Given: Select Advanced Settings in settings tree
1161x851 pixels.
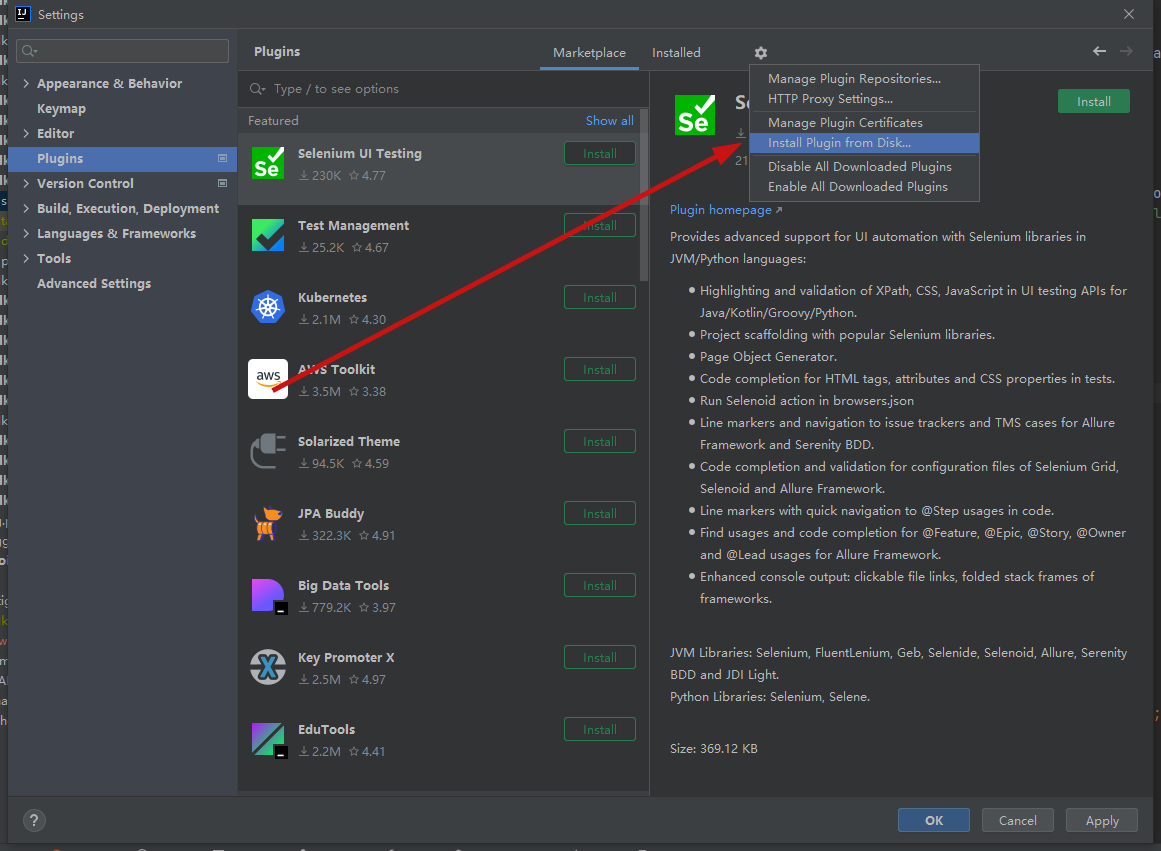Looking at the screenshot, I should (94, 283).
